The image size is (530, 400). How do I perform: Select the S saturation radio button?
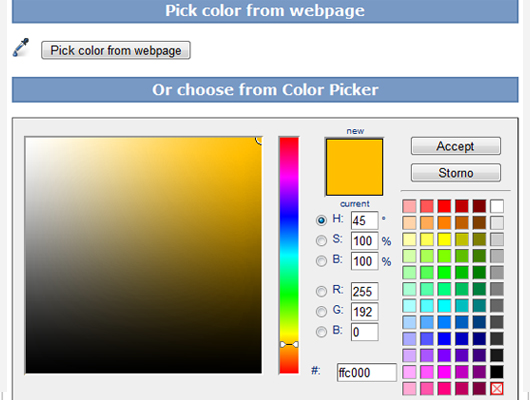coord(321,240)
